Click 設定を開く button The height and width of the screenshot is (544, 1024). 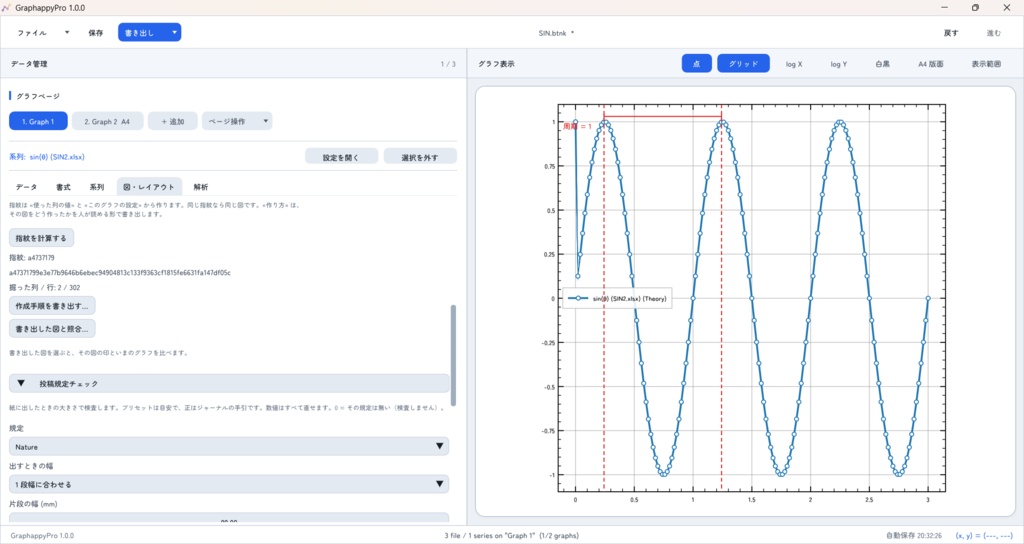[341, 157]
